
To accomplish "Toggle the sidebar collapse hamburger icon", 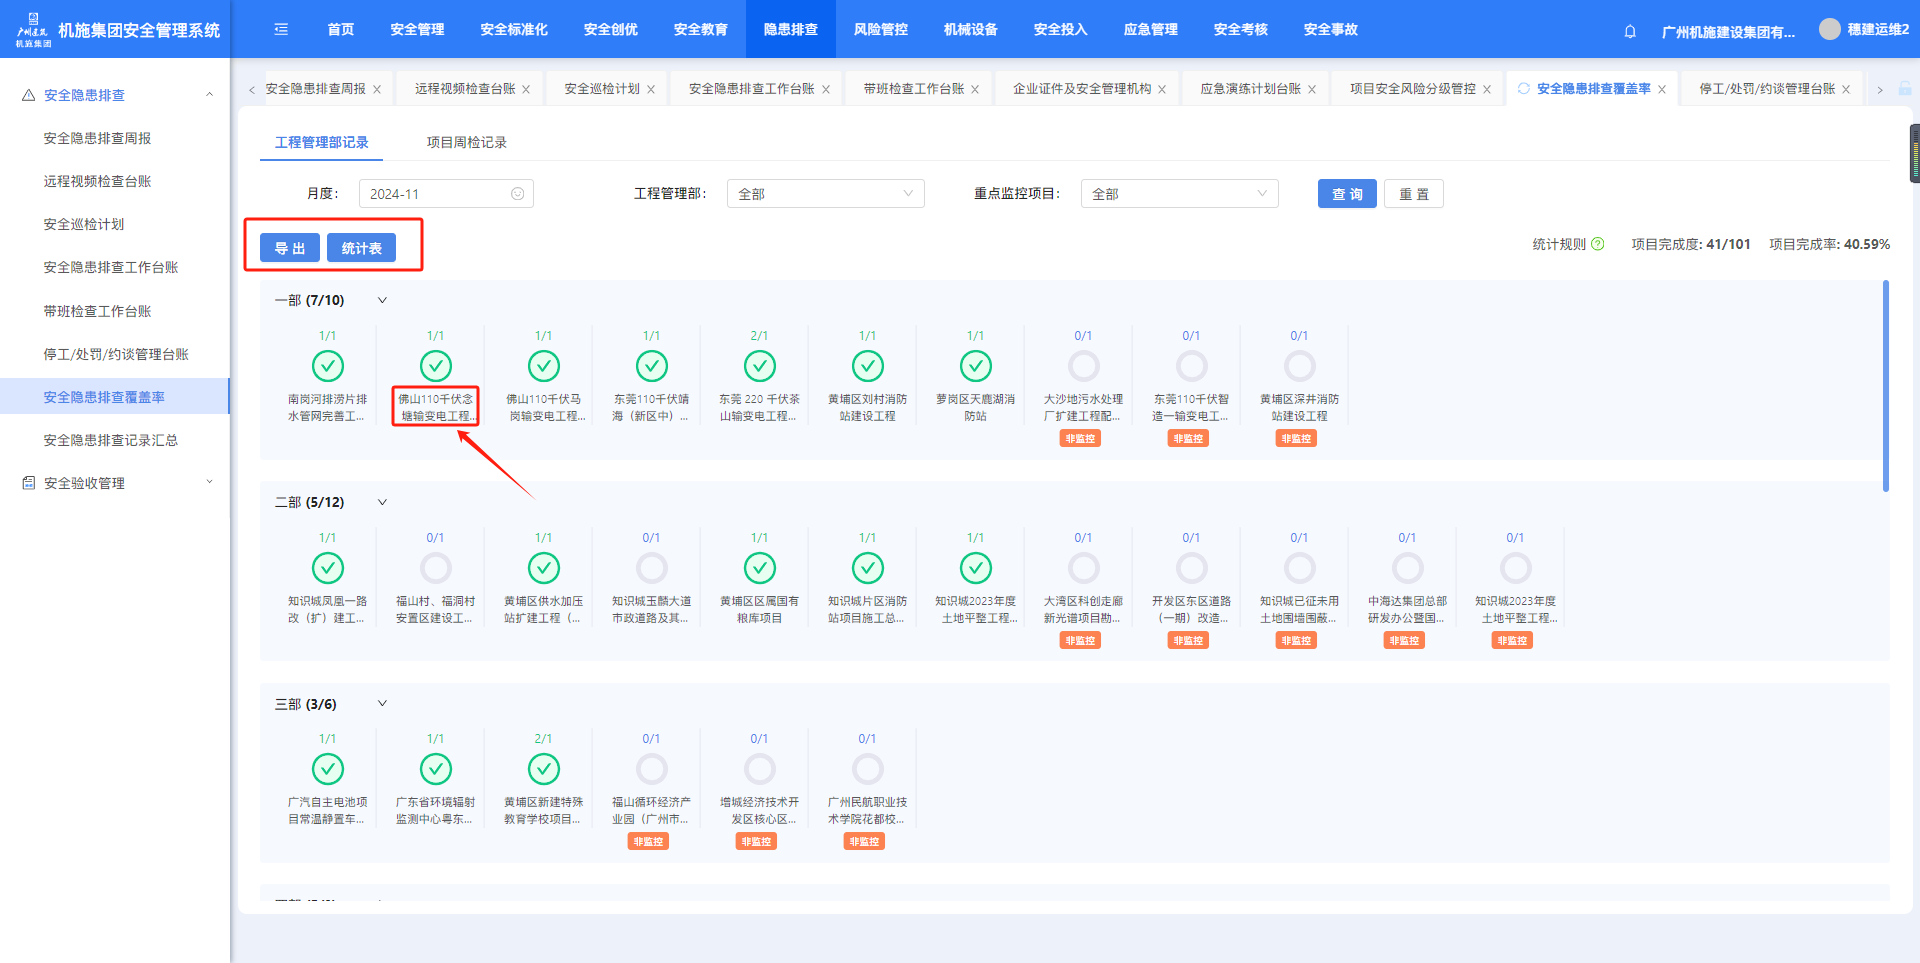I will pos(281,30).
